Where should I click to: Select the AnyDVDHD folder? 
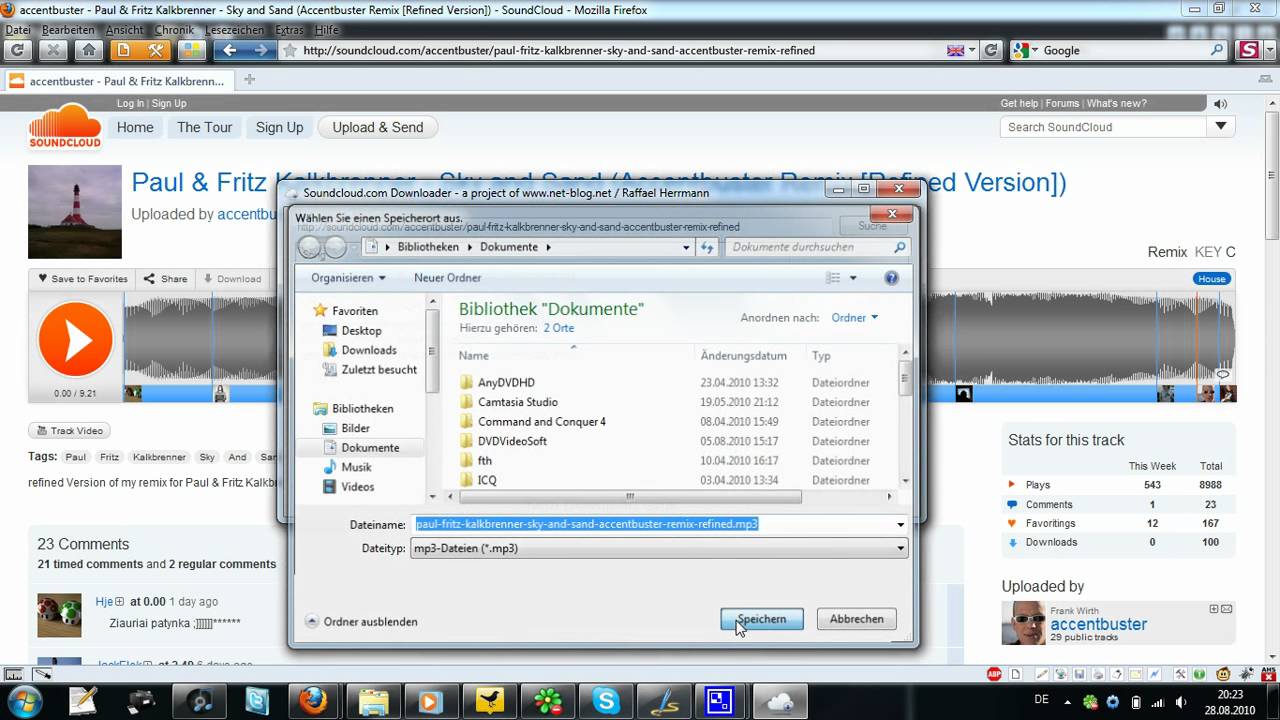point(506,382)
